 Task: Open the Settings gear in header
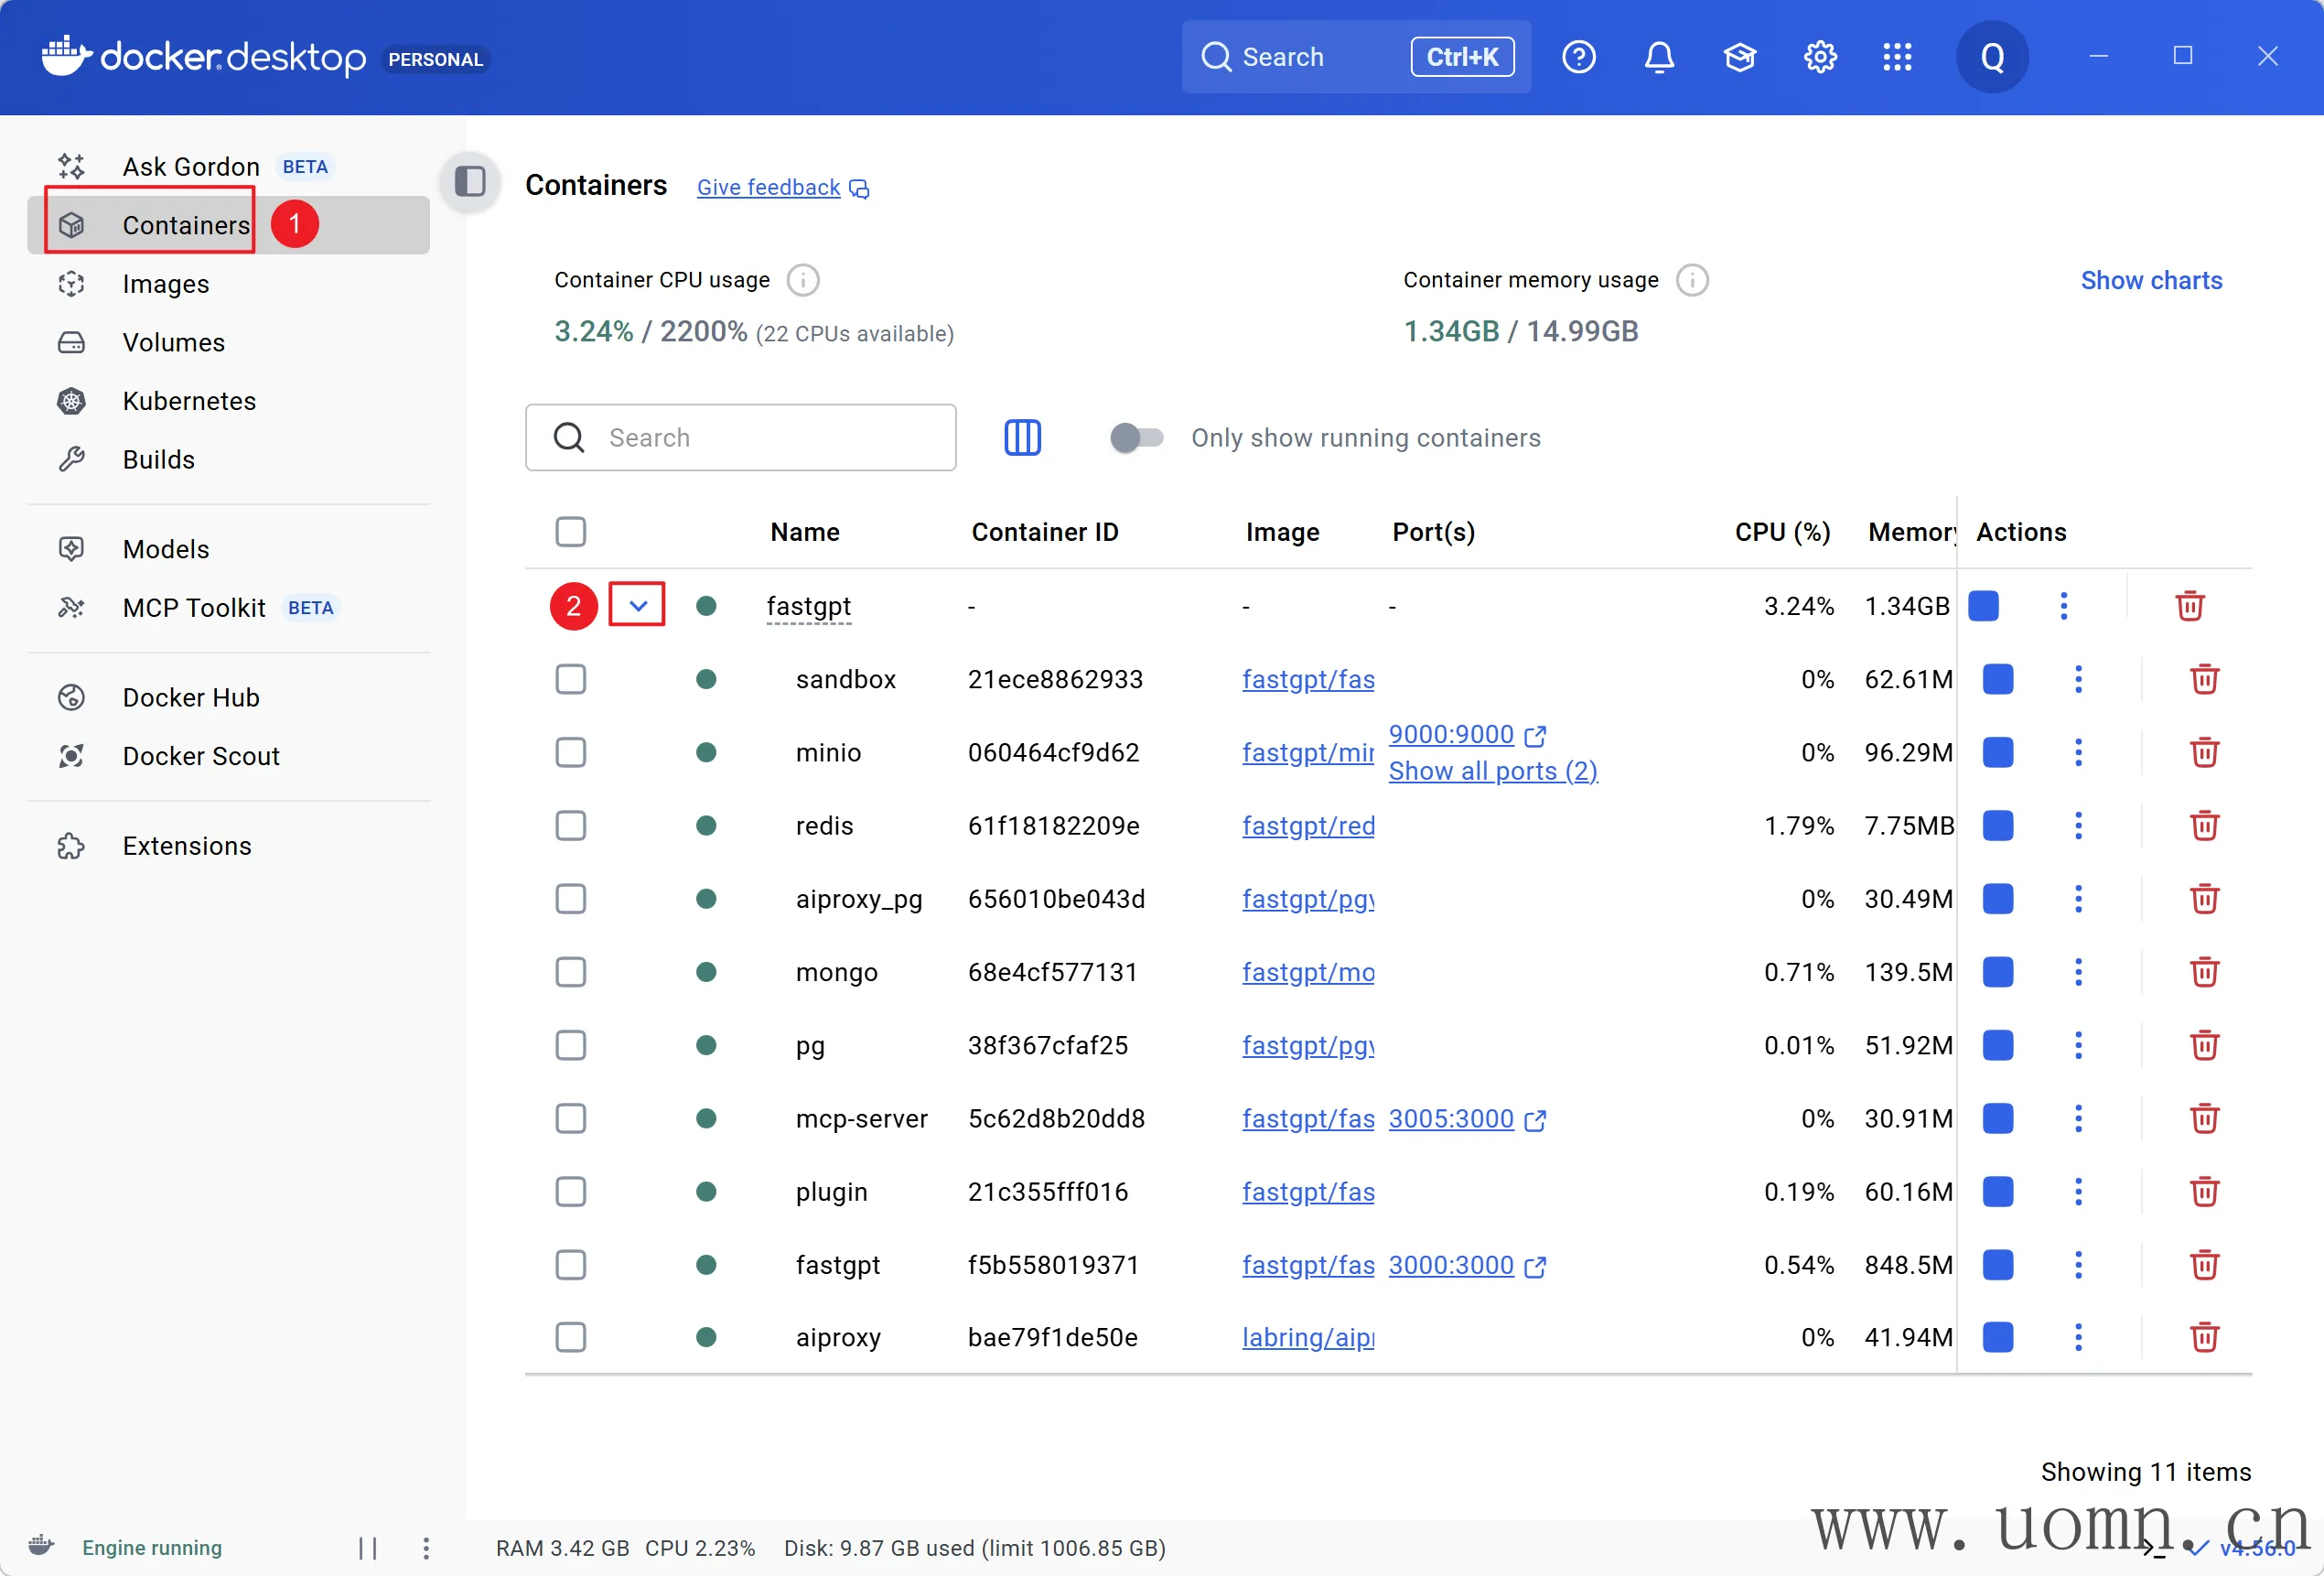click(x=1819, y=57)
